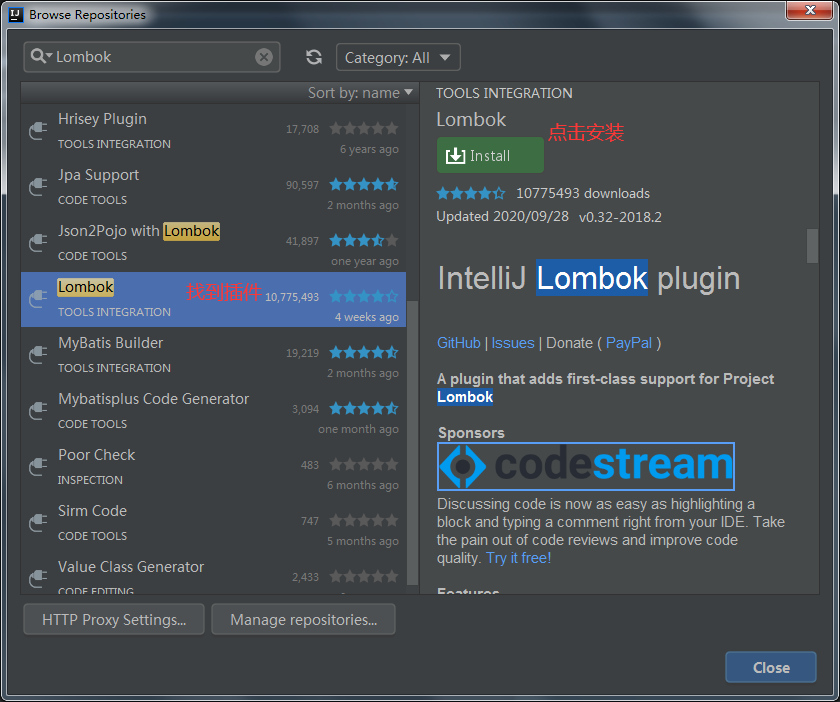
Task: Click the Lombok row plug icon
Action: 38,298
